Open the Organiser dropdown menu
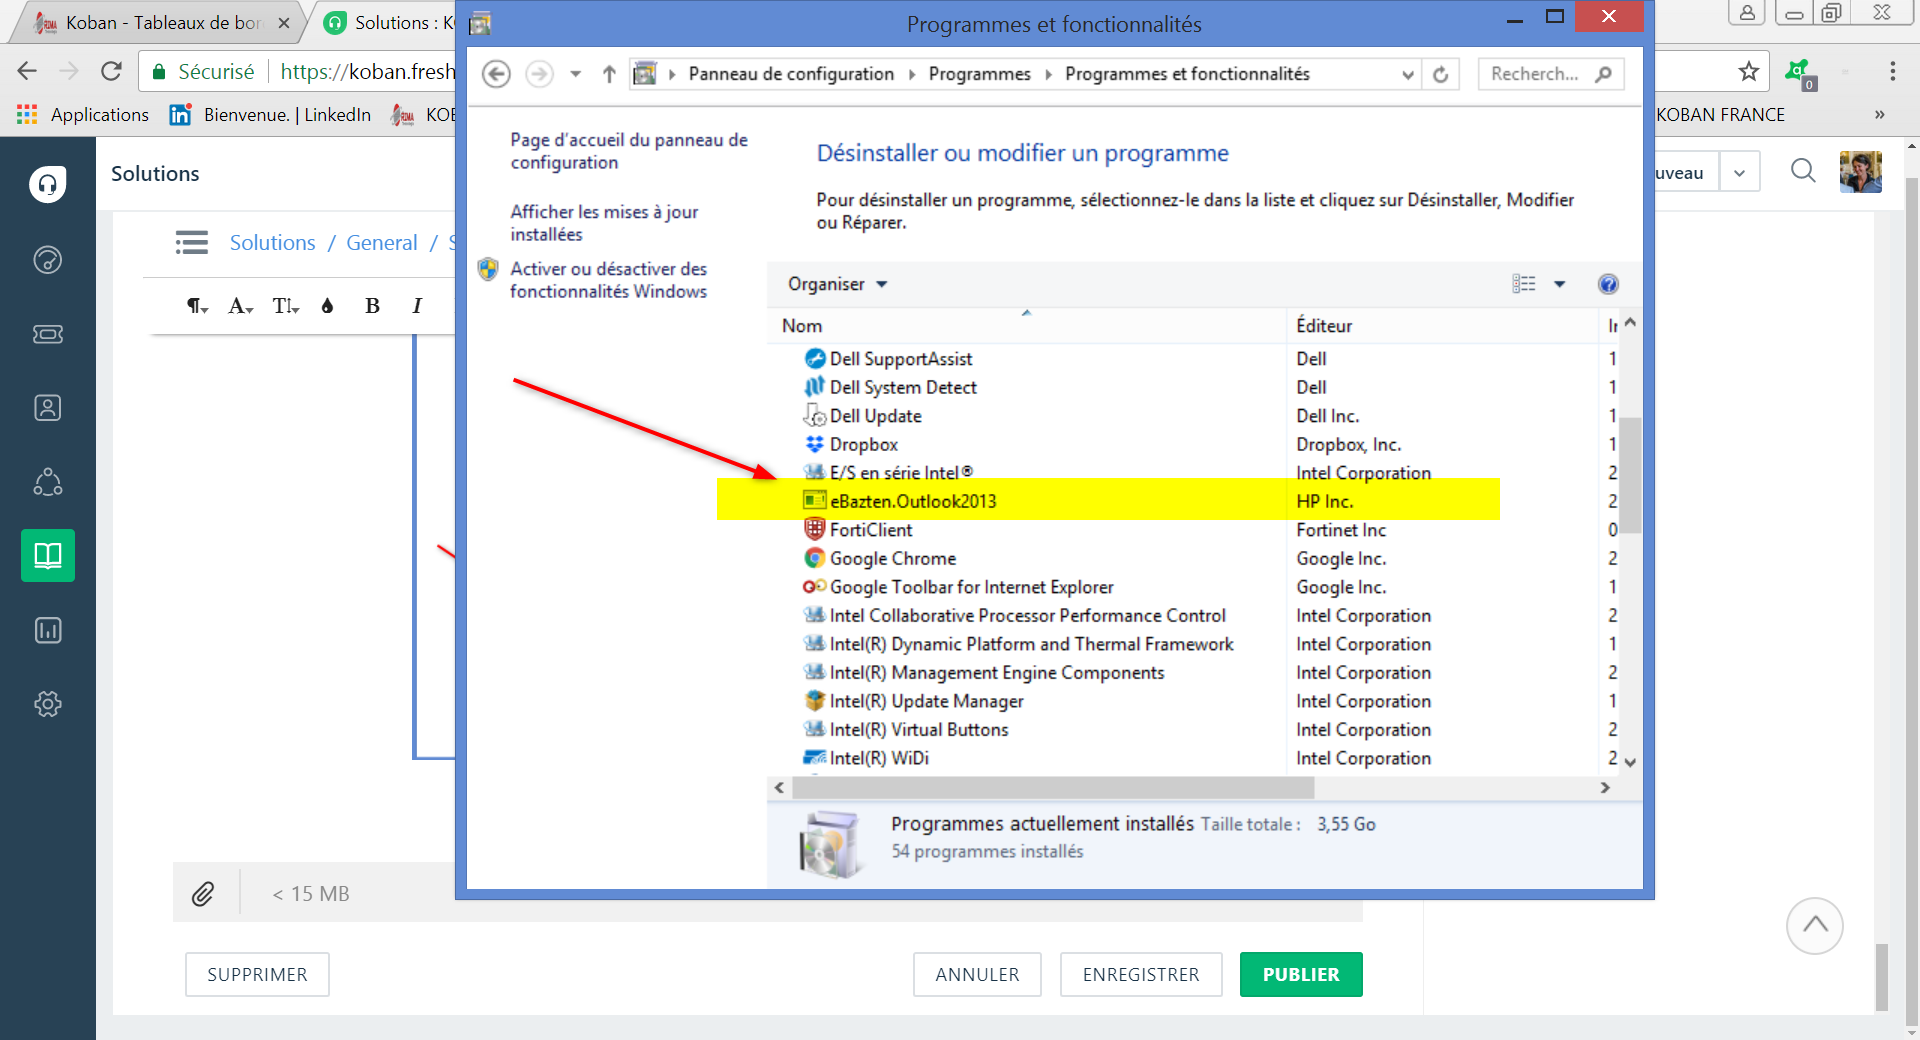1920x1040 pixels. [x=837, y=284]
